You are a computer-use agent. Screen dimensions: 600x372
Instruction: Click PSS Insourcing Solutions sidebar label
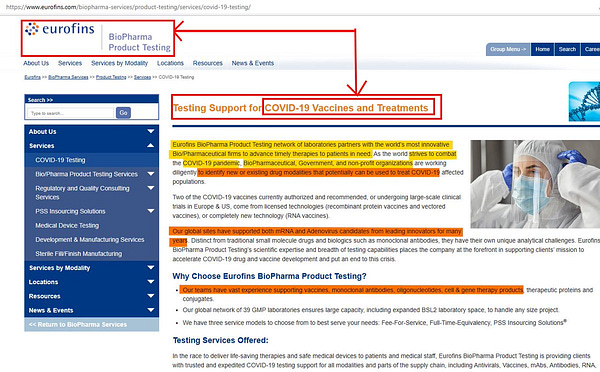click(x=70, y=211)
